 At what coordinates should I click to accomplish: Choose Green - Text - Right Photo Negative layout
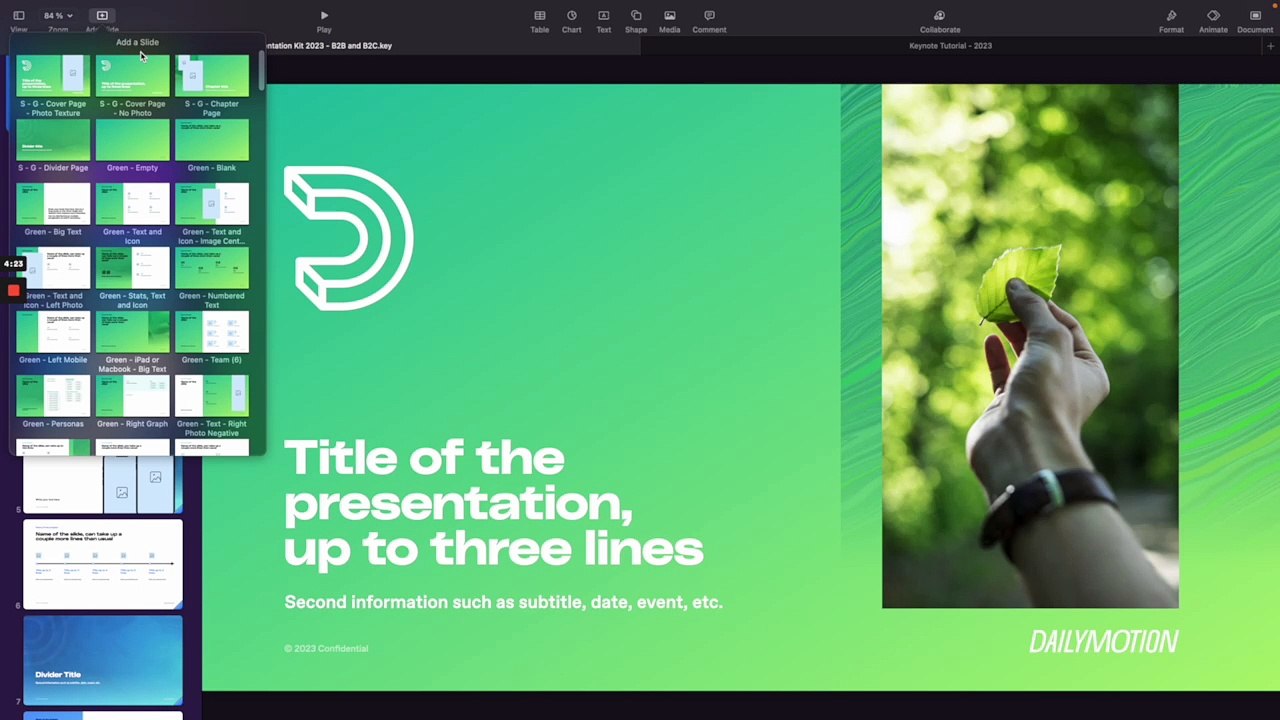click(x=212, y=396)
